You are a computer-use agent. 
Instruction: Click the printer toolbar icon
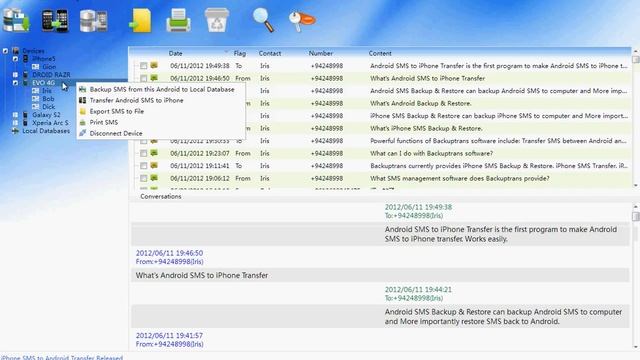point(178,20)
